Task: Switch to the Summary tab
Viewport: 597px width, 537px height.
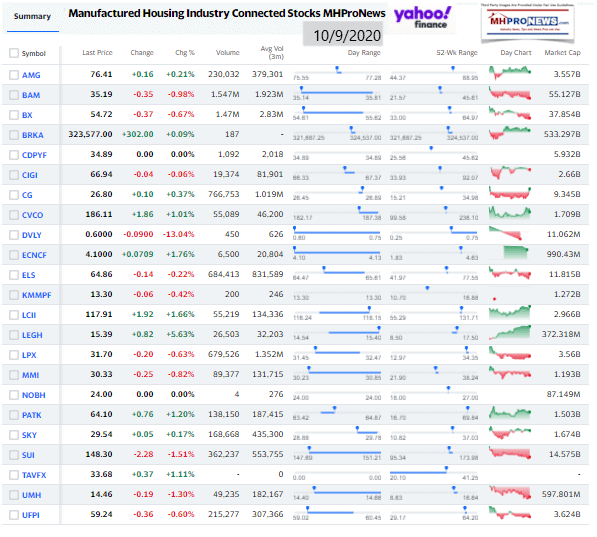Action: coord(32,16)
